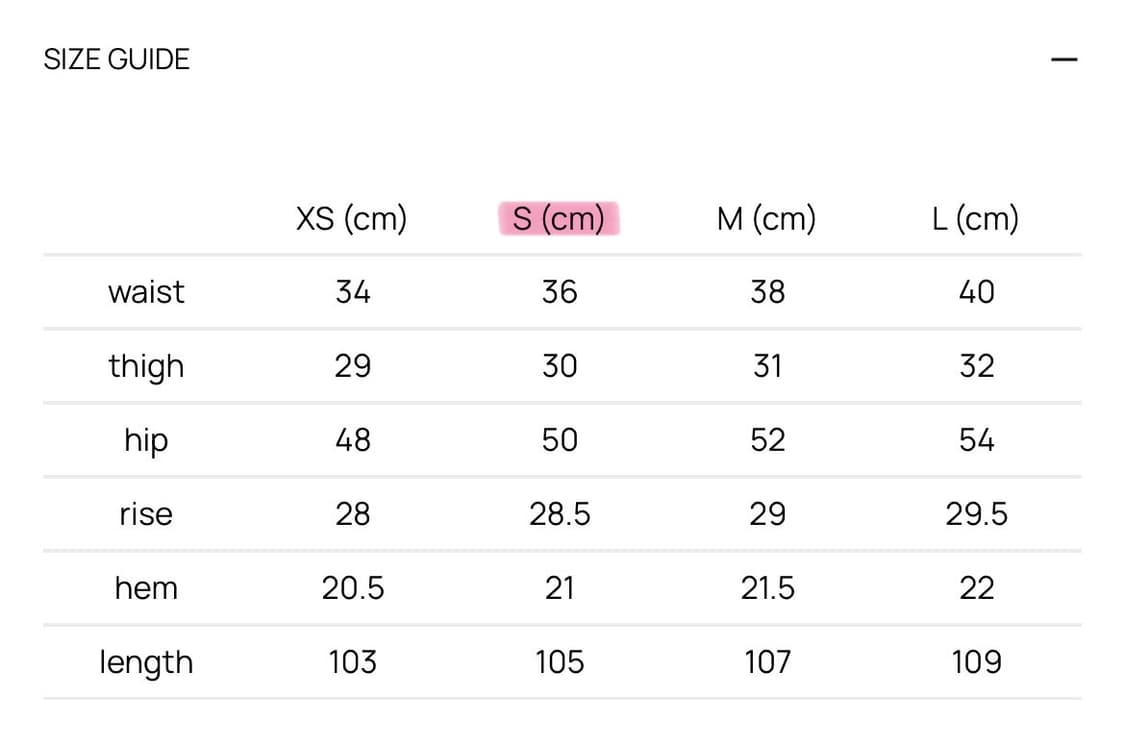This screenshot has height=745, width=1125.
Task: Click the waist row label
Action: point(146,292)
